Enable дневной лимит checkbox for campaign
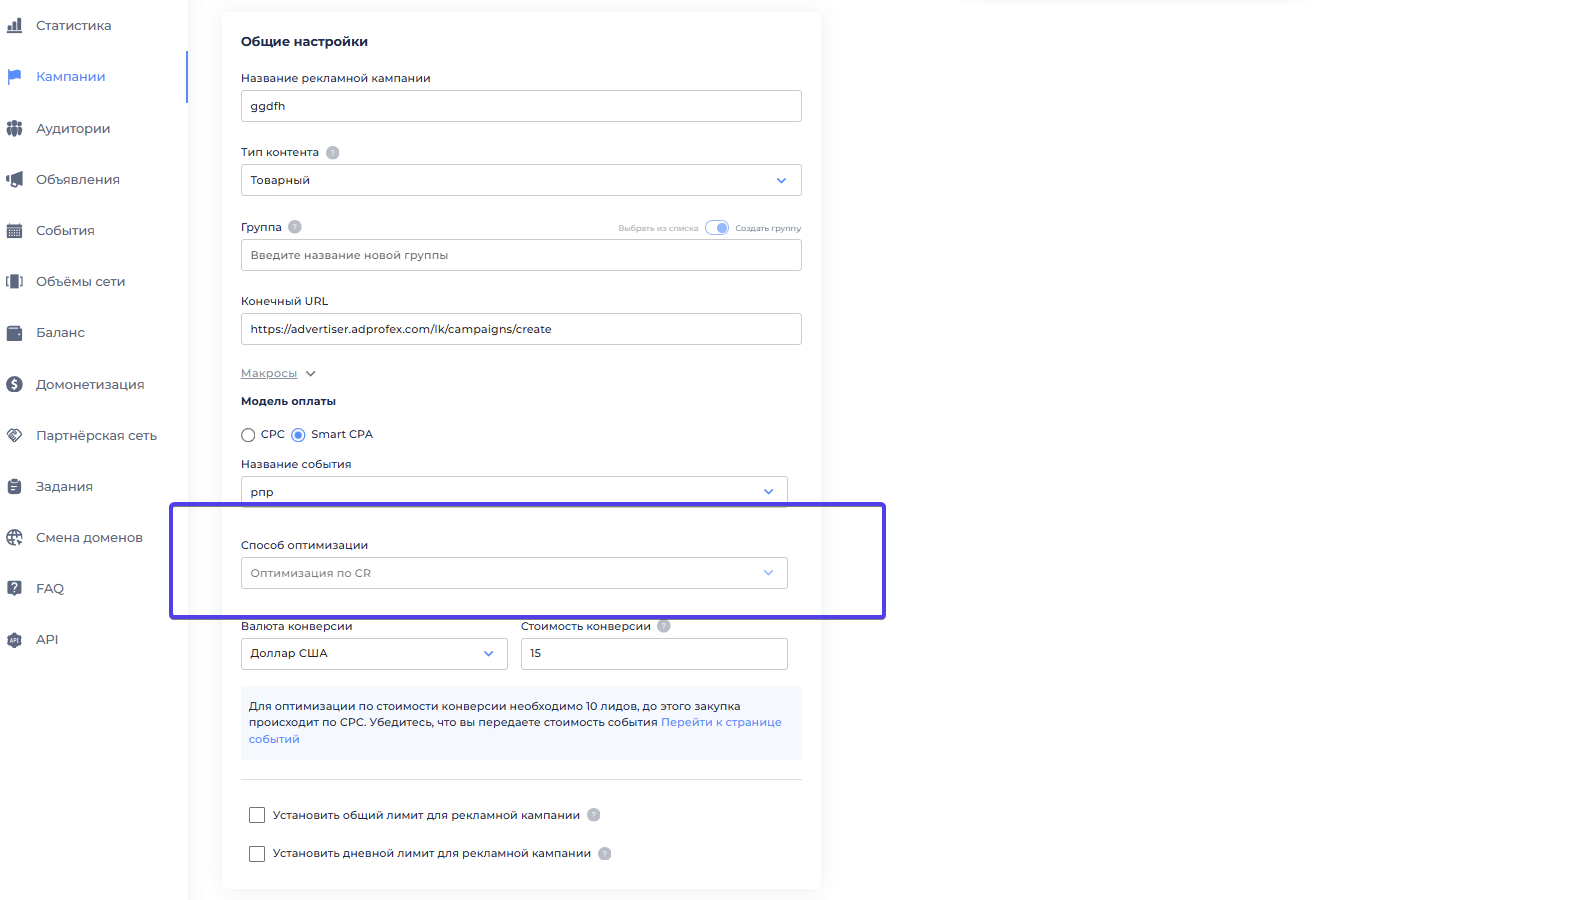Image resolution: width=1592 pixels, height=900 pixels. [257, 854]
